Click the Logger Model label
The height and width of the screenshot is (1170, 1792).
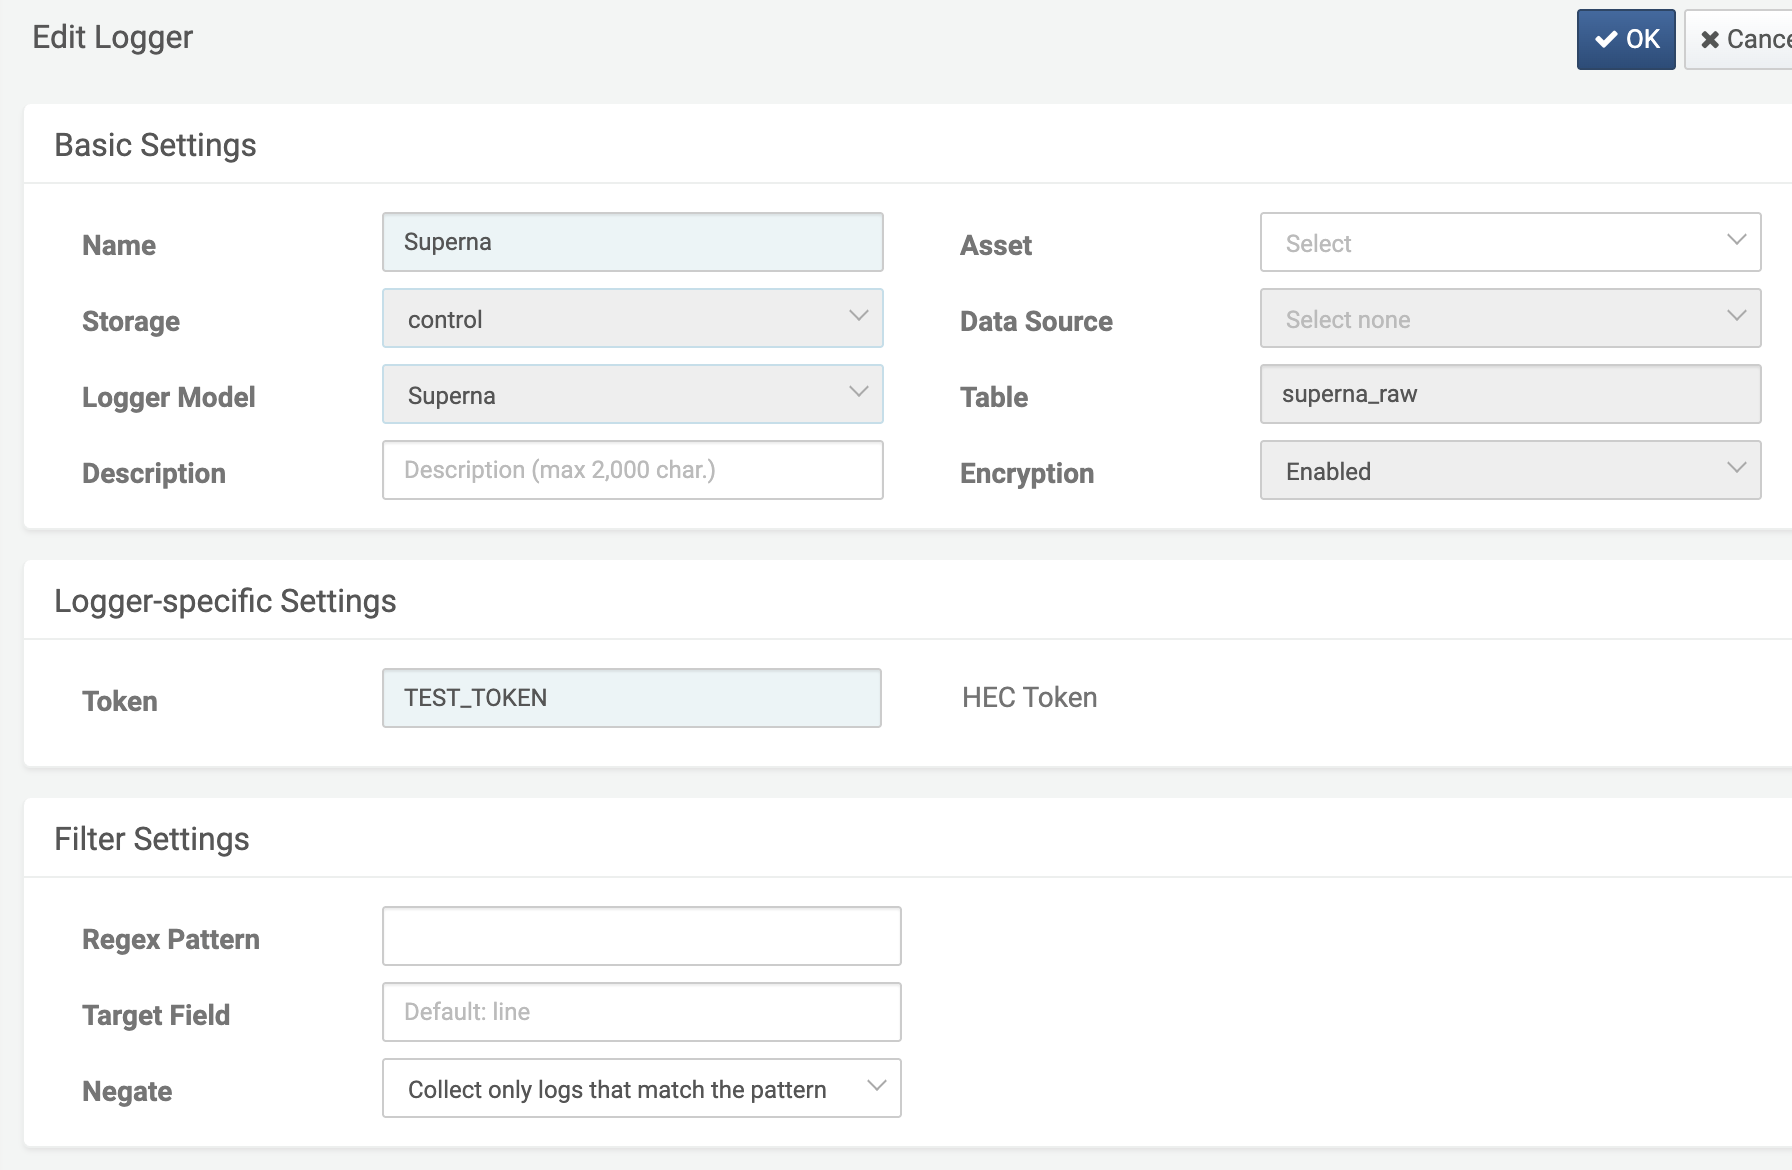(169, 397)
